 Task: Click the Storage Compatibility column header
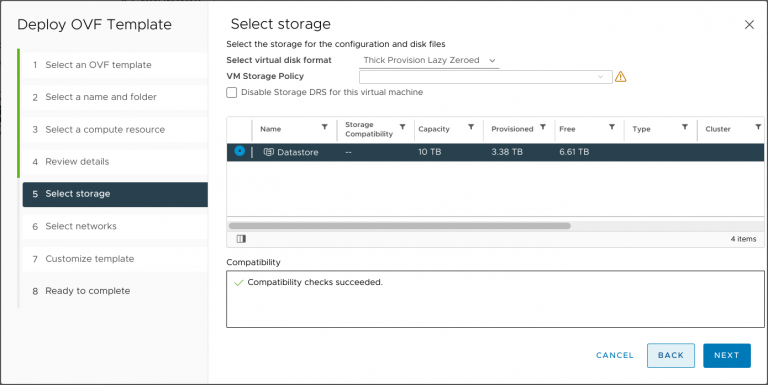369,129
